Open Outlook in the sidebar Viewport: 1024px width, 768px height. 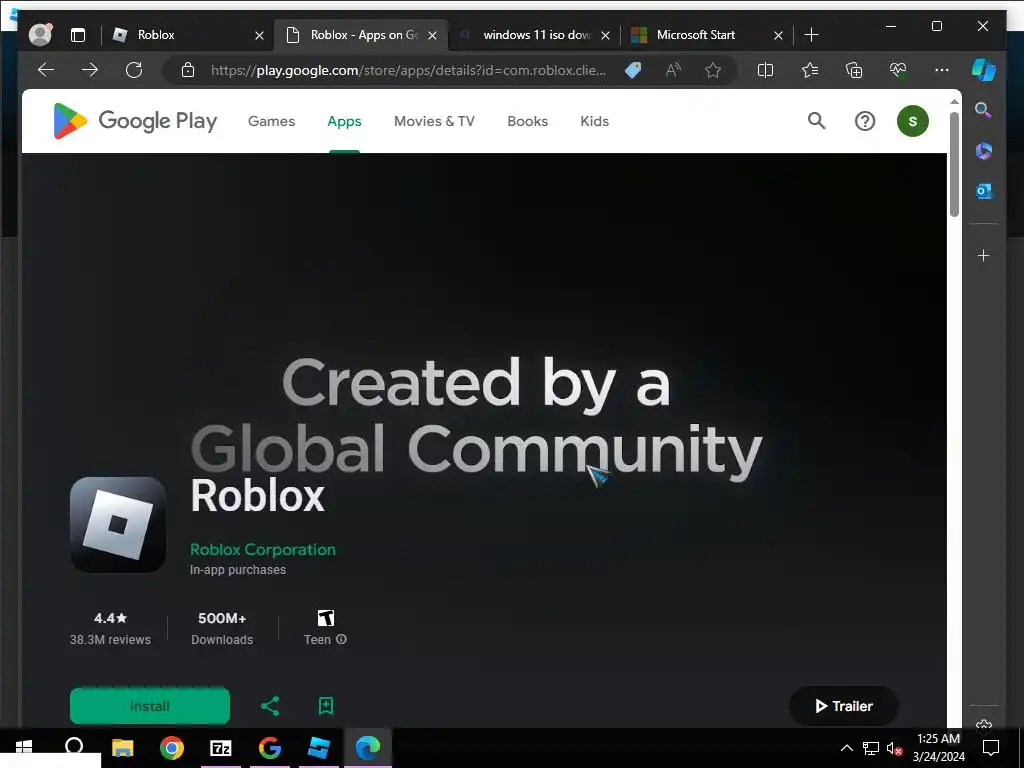984,191
